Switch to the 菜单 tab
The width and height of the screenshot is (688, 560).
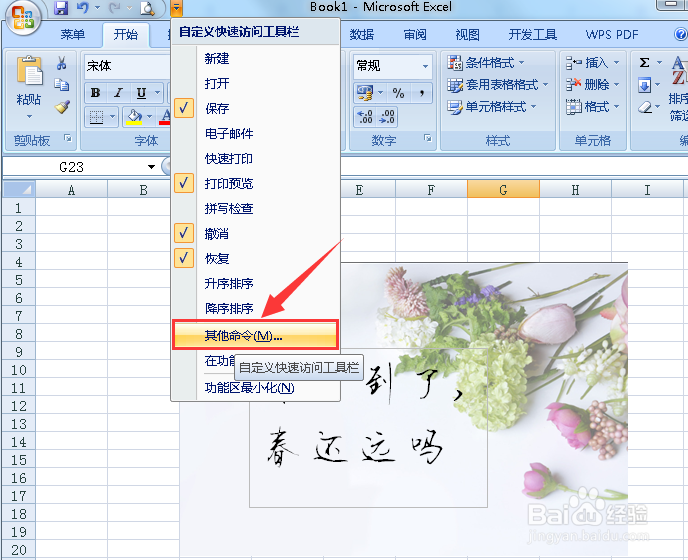[x=73, y=34]
